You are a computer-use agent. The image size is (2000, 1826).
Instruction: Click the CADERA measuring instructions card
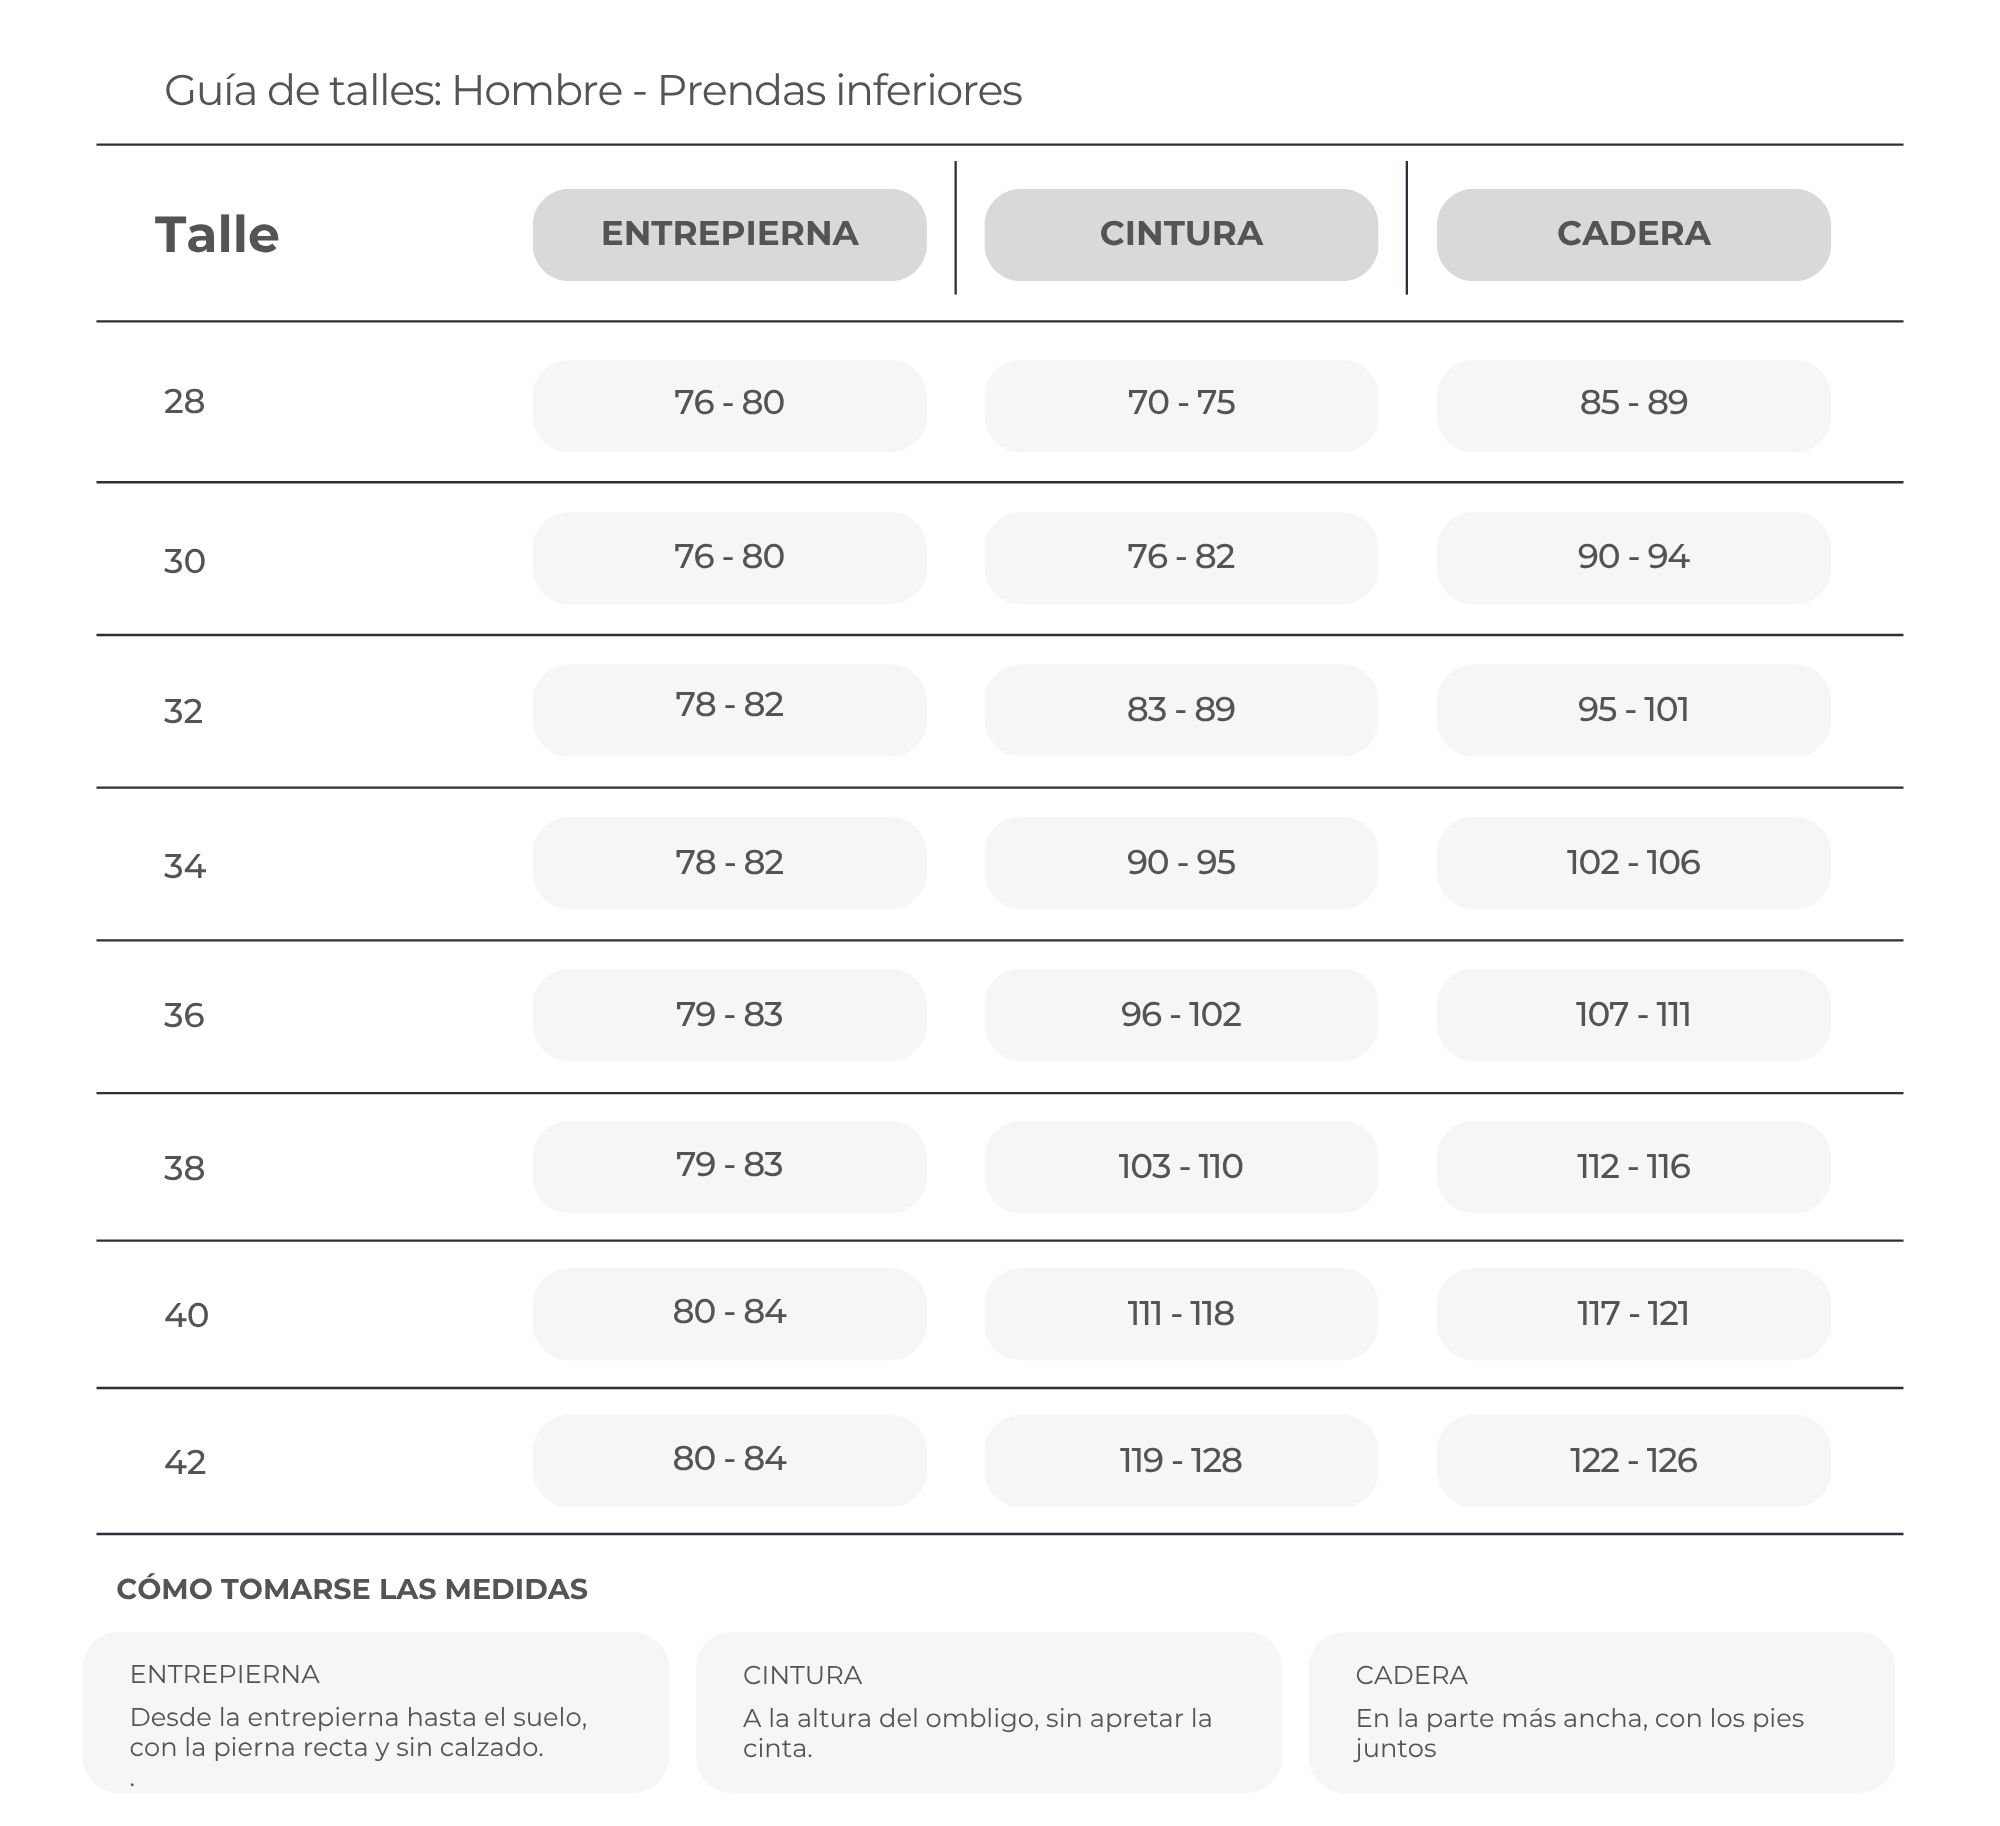pos(1601,1712)
